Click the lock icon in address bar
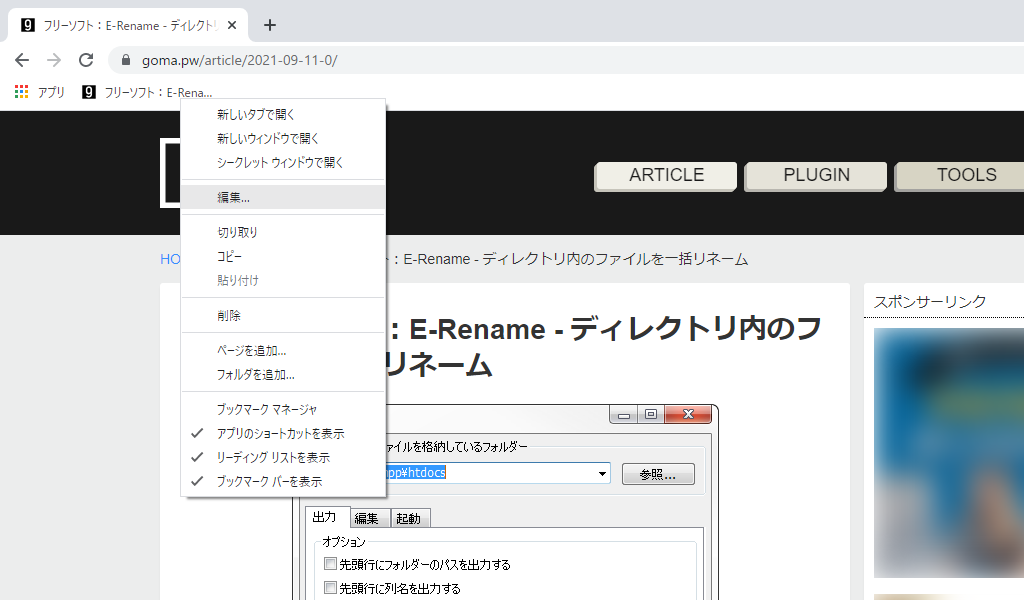 click(x=126, y=60)
